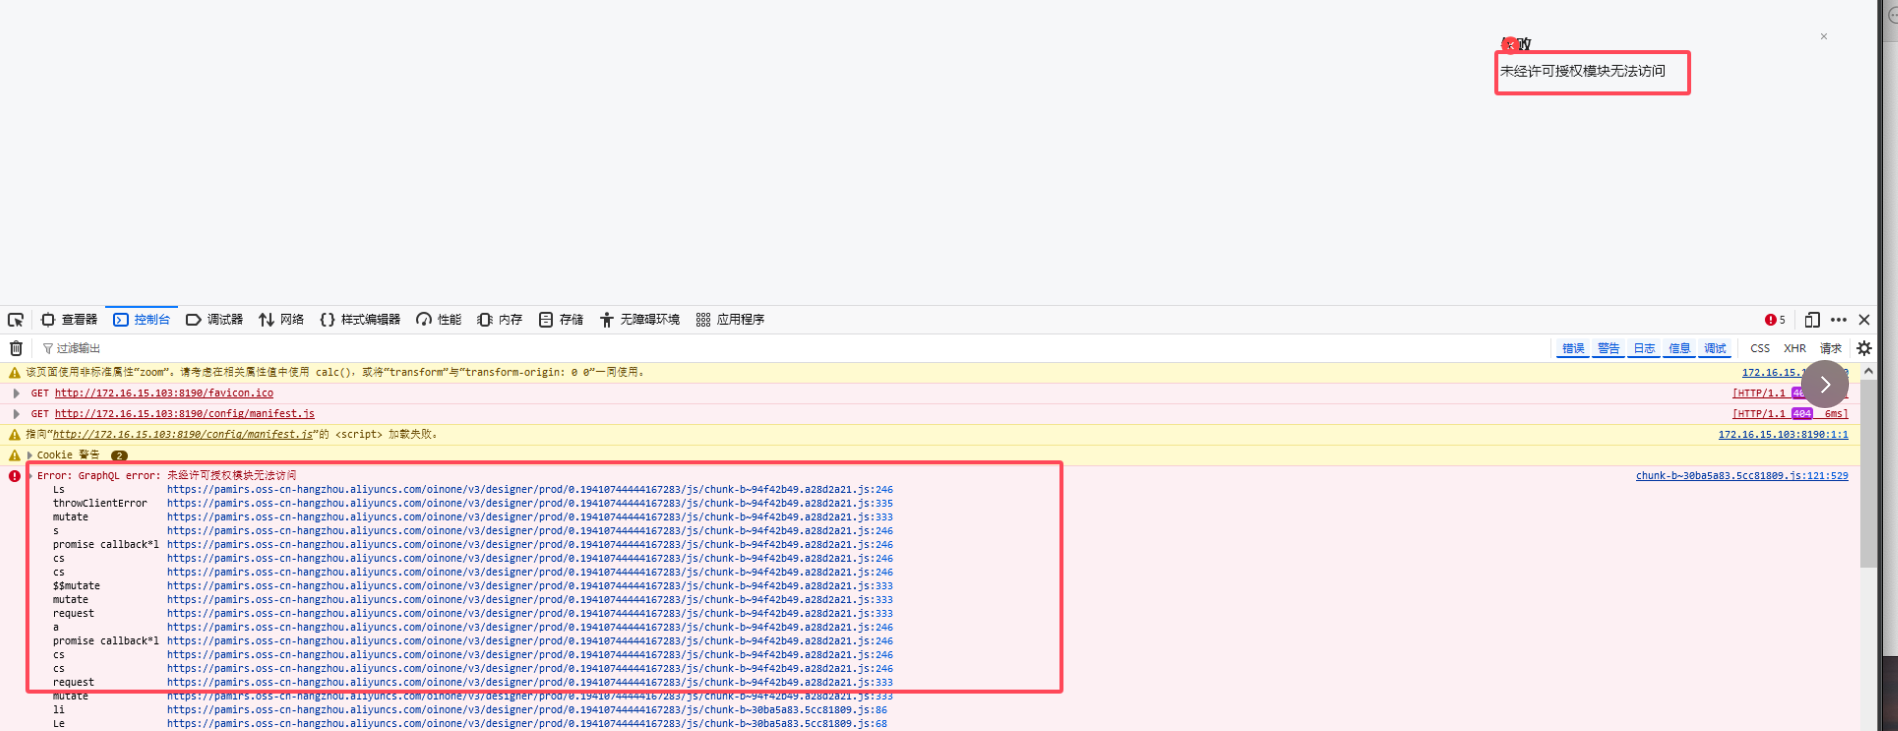Click the notification text 未经许可授权模块无法访问
The width and height of the screenshot is (1898, 731).
pos(1583,71)
